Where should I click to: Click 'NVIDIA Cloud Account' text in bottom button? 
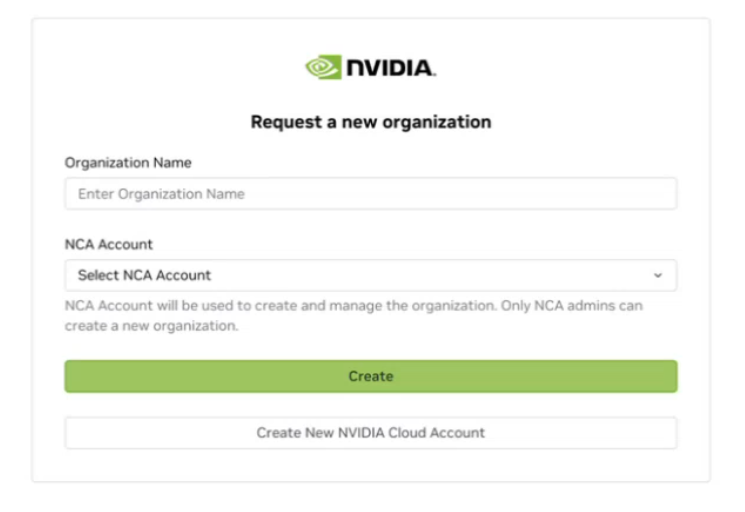click(411, 433)
